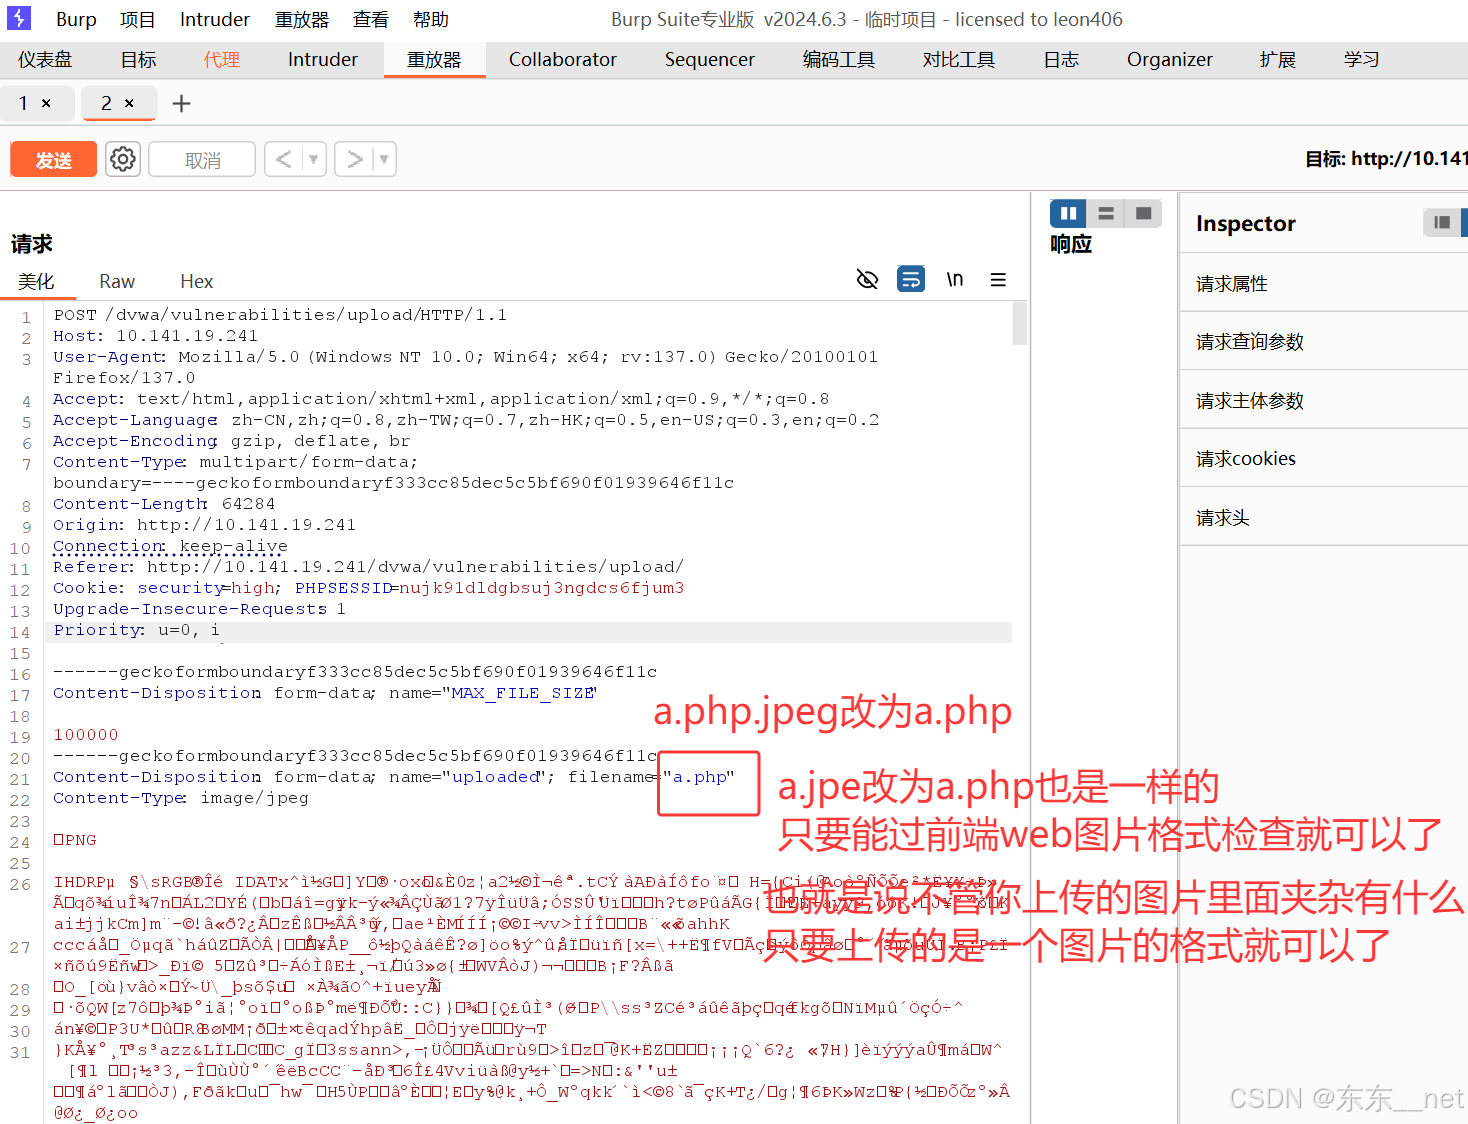This screenshot has height=1124, width=1468.
Task: Switch request view to Hex tab
Action: pos(196,282)
